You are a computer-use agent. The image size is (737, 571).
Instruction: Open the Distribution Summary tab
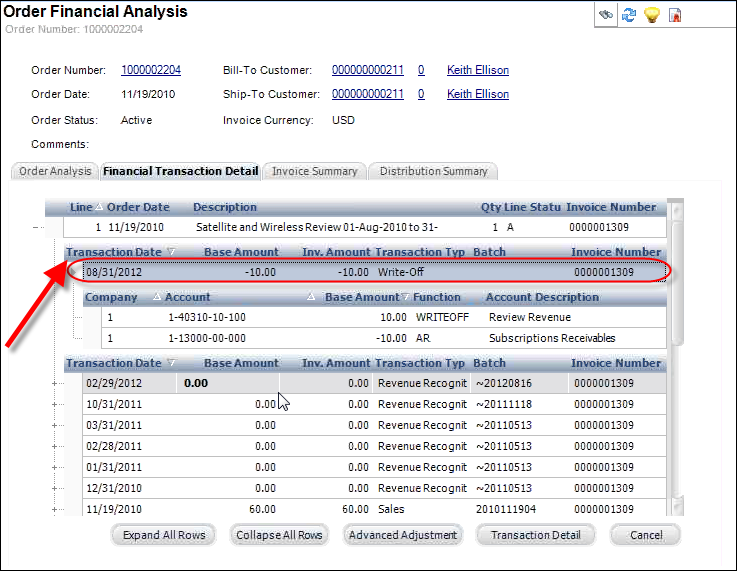click(x=433, y=171)
